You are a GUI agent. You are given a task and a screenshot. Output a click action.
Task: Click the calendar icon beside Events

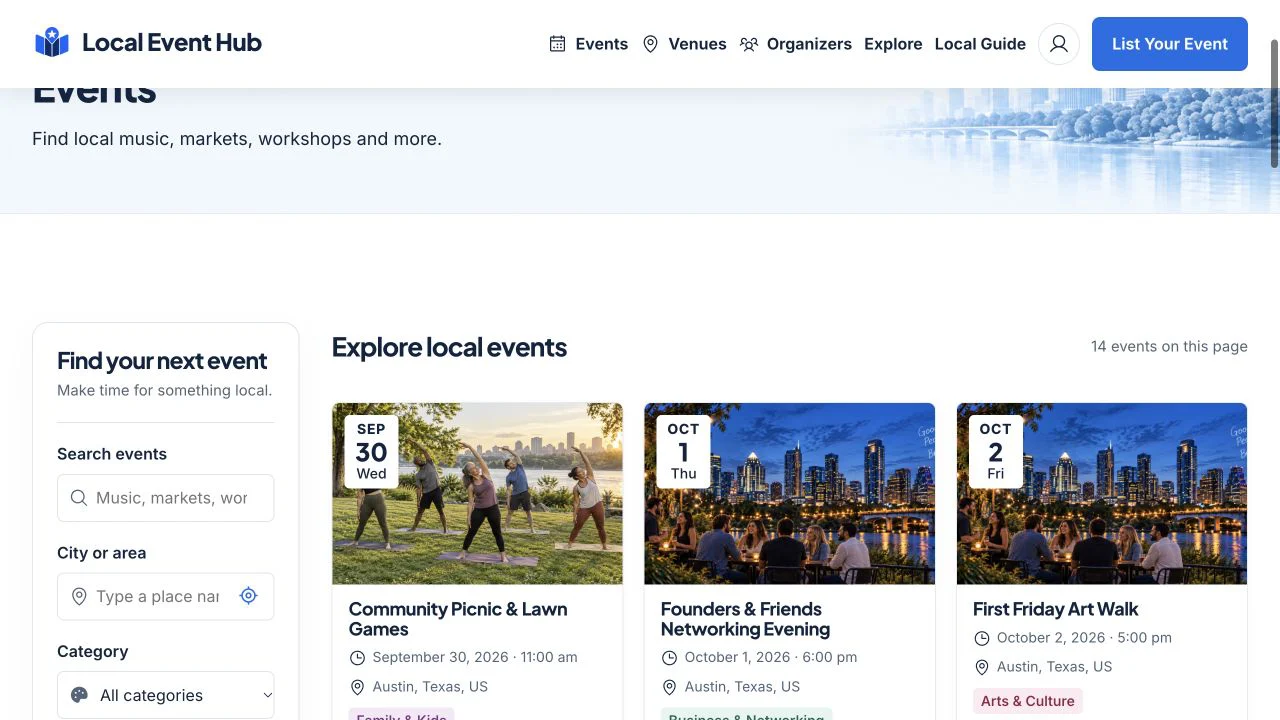[557, 44]
